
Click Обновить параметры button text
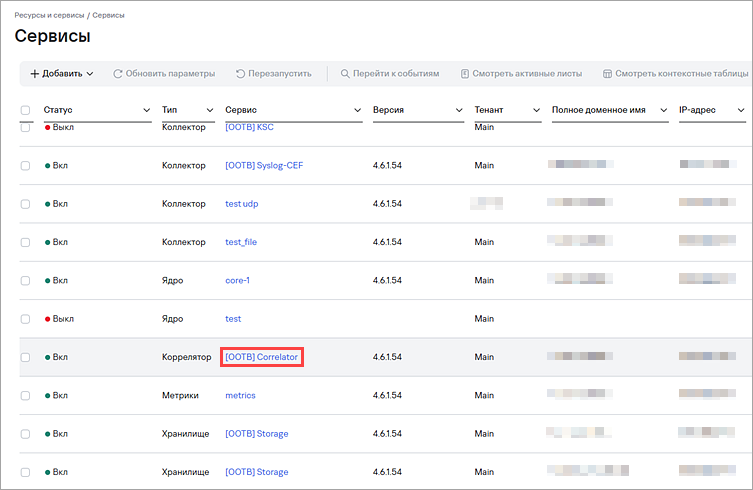170,74
